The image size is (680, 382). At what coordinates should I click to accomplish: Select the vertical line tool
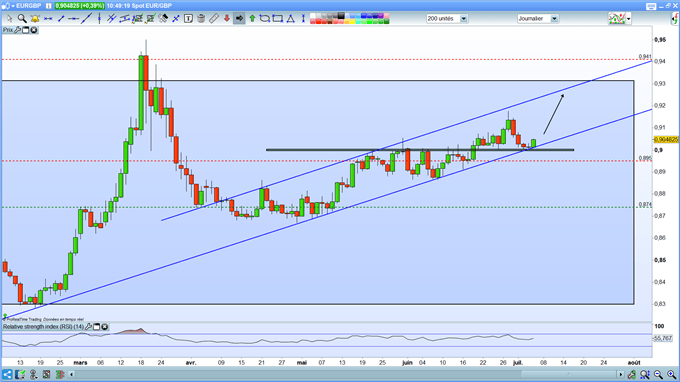click(x=99, y=18)
